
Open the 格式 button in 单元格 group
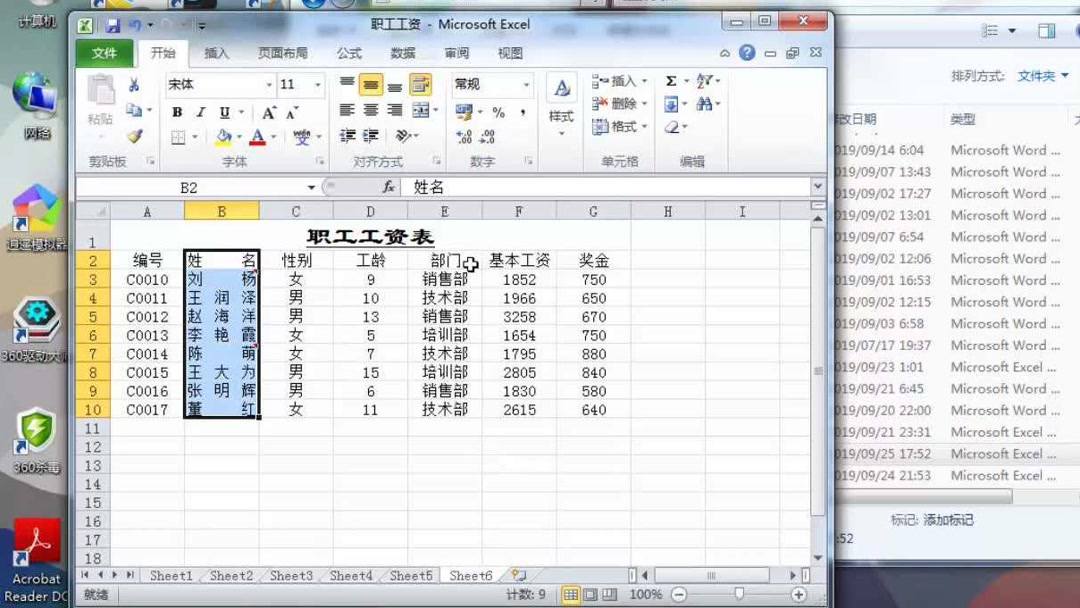tap(618, 127)
